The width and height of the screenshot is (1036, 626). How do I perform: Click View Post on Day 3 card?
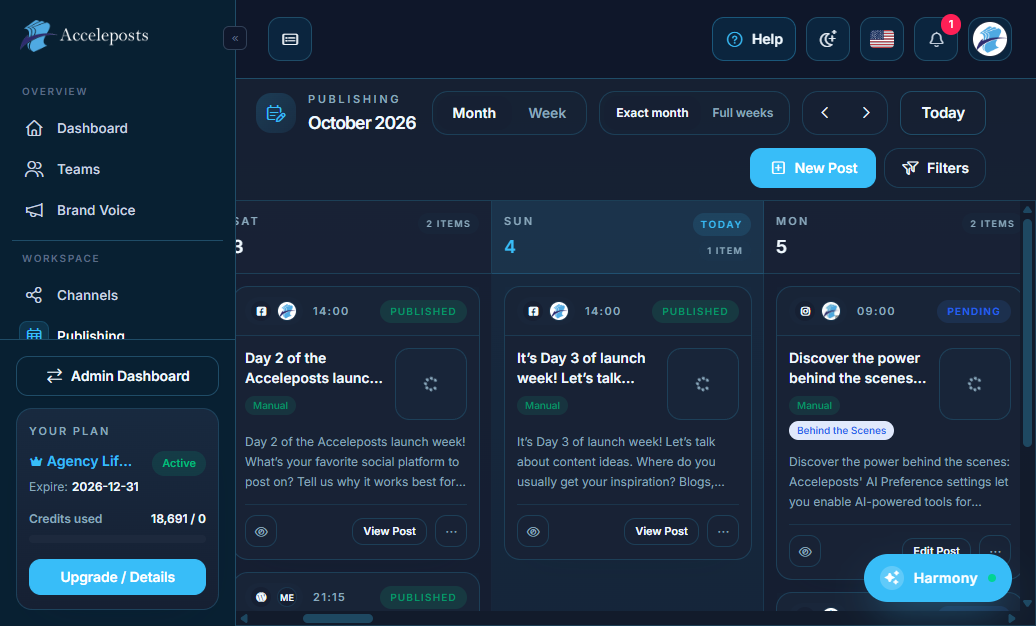(661, 531)
